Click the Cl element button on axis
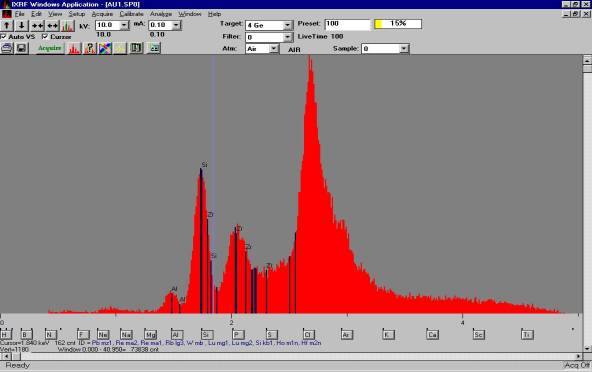This screenshot has height=372, width=592. pyautogui.click(x=308, y=335)
